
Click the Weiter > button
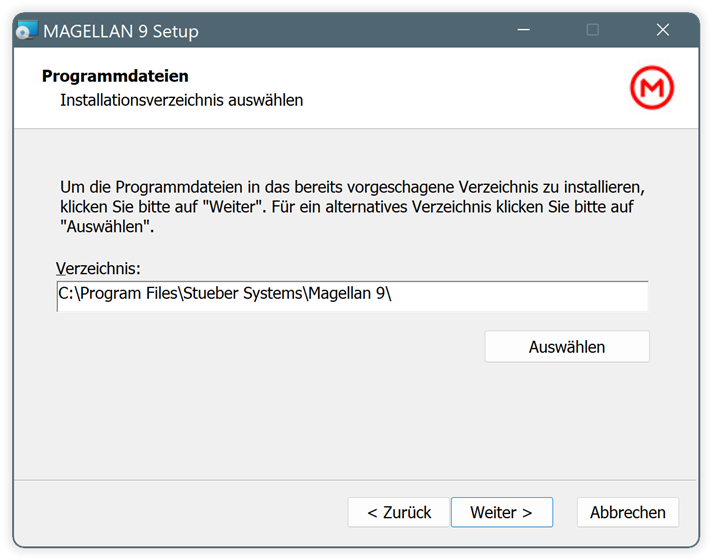(502, 512)
